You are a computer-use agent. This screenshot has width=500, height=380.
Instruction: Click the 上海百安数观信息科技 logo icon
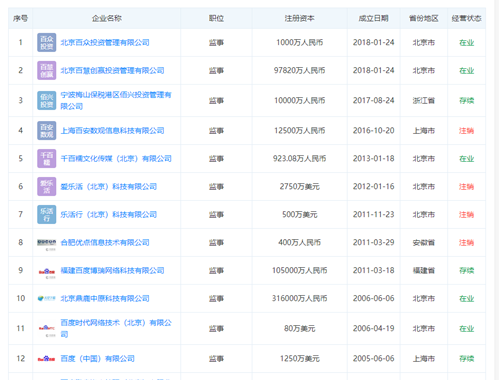click(47, 131)
